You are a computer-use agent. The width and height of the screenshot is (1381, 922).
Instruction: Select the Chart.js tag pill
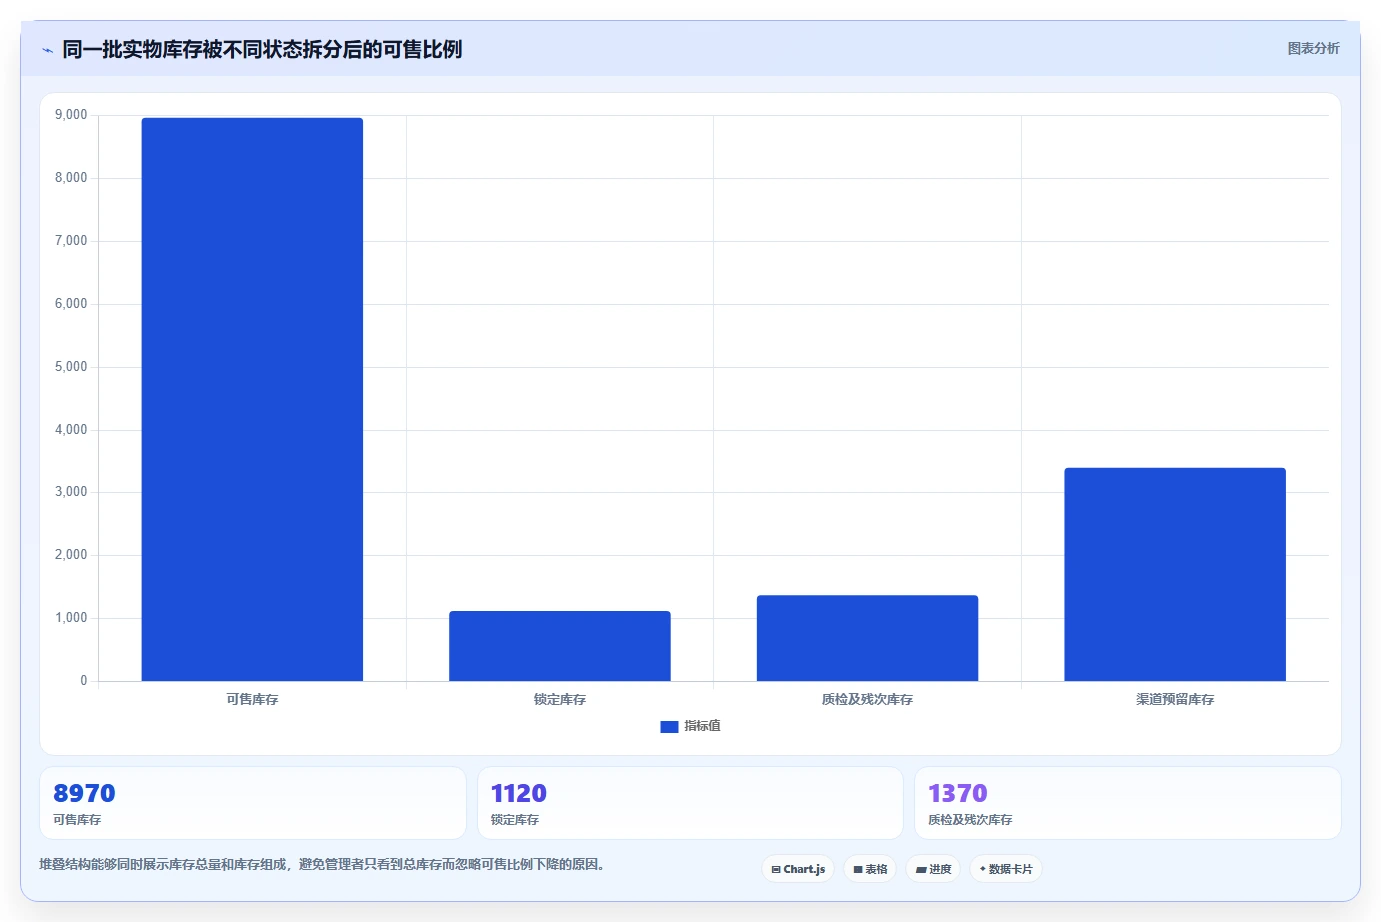[798, 869]
